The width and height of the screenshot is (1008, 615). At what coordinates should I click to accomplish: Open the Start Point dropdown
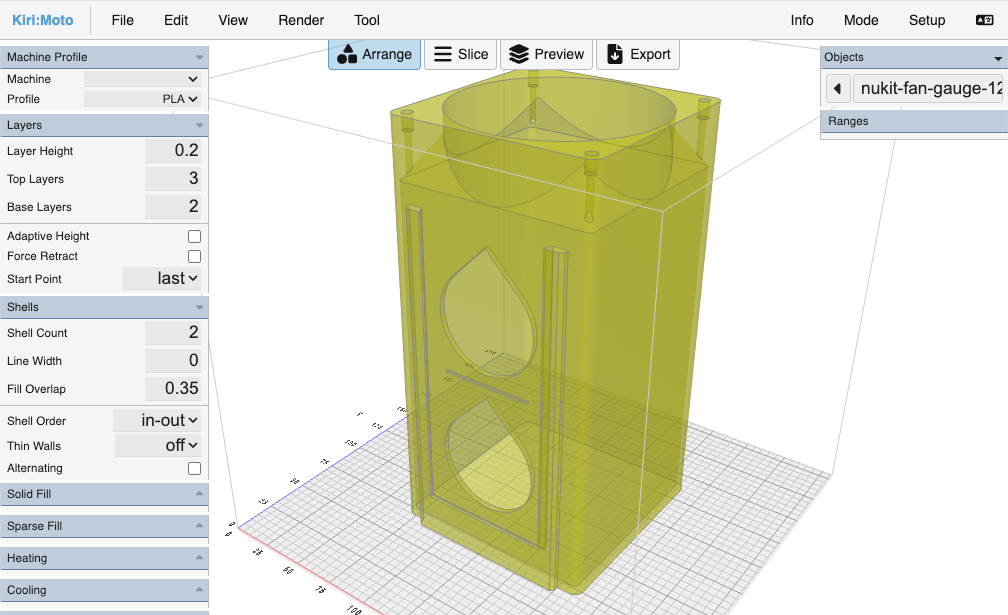click(161, 279)
